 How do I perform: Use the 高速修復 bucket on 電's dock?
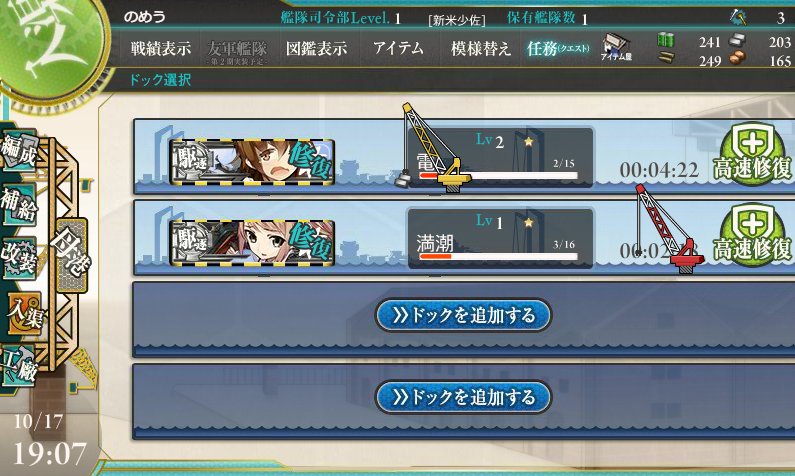[752, 155]
